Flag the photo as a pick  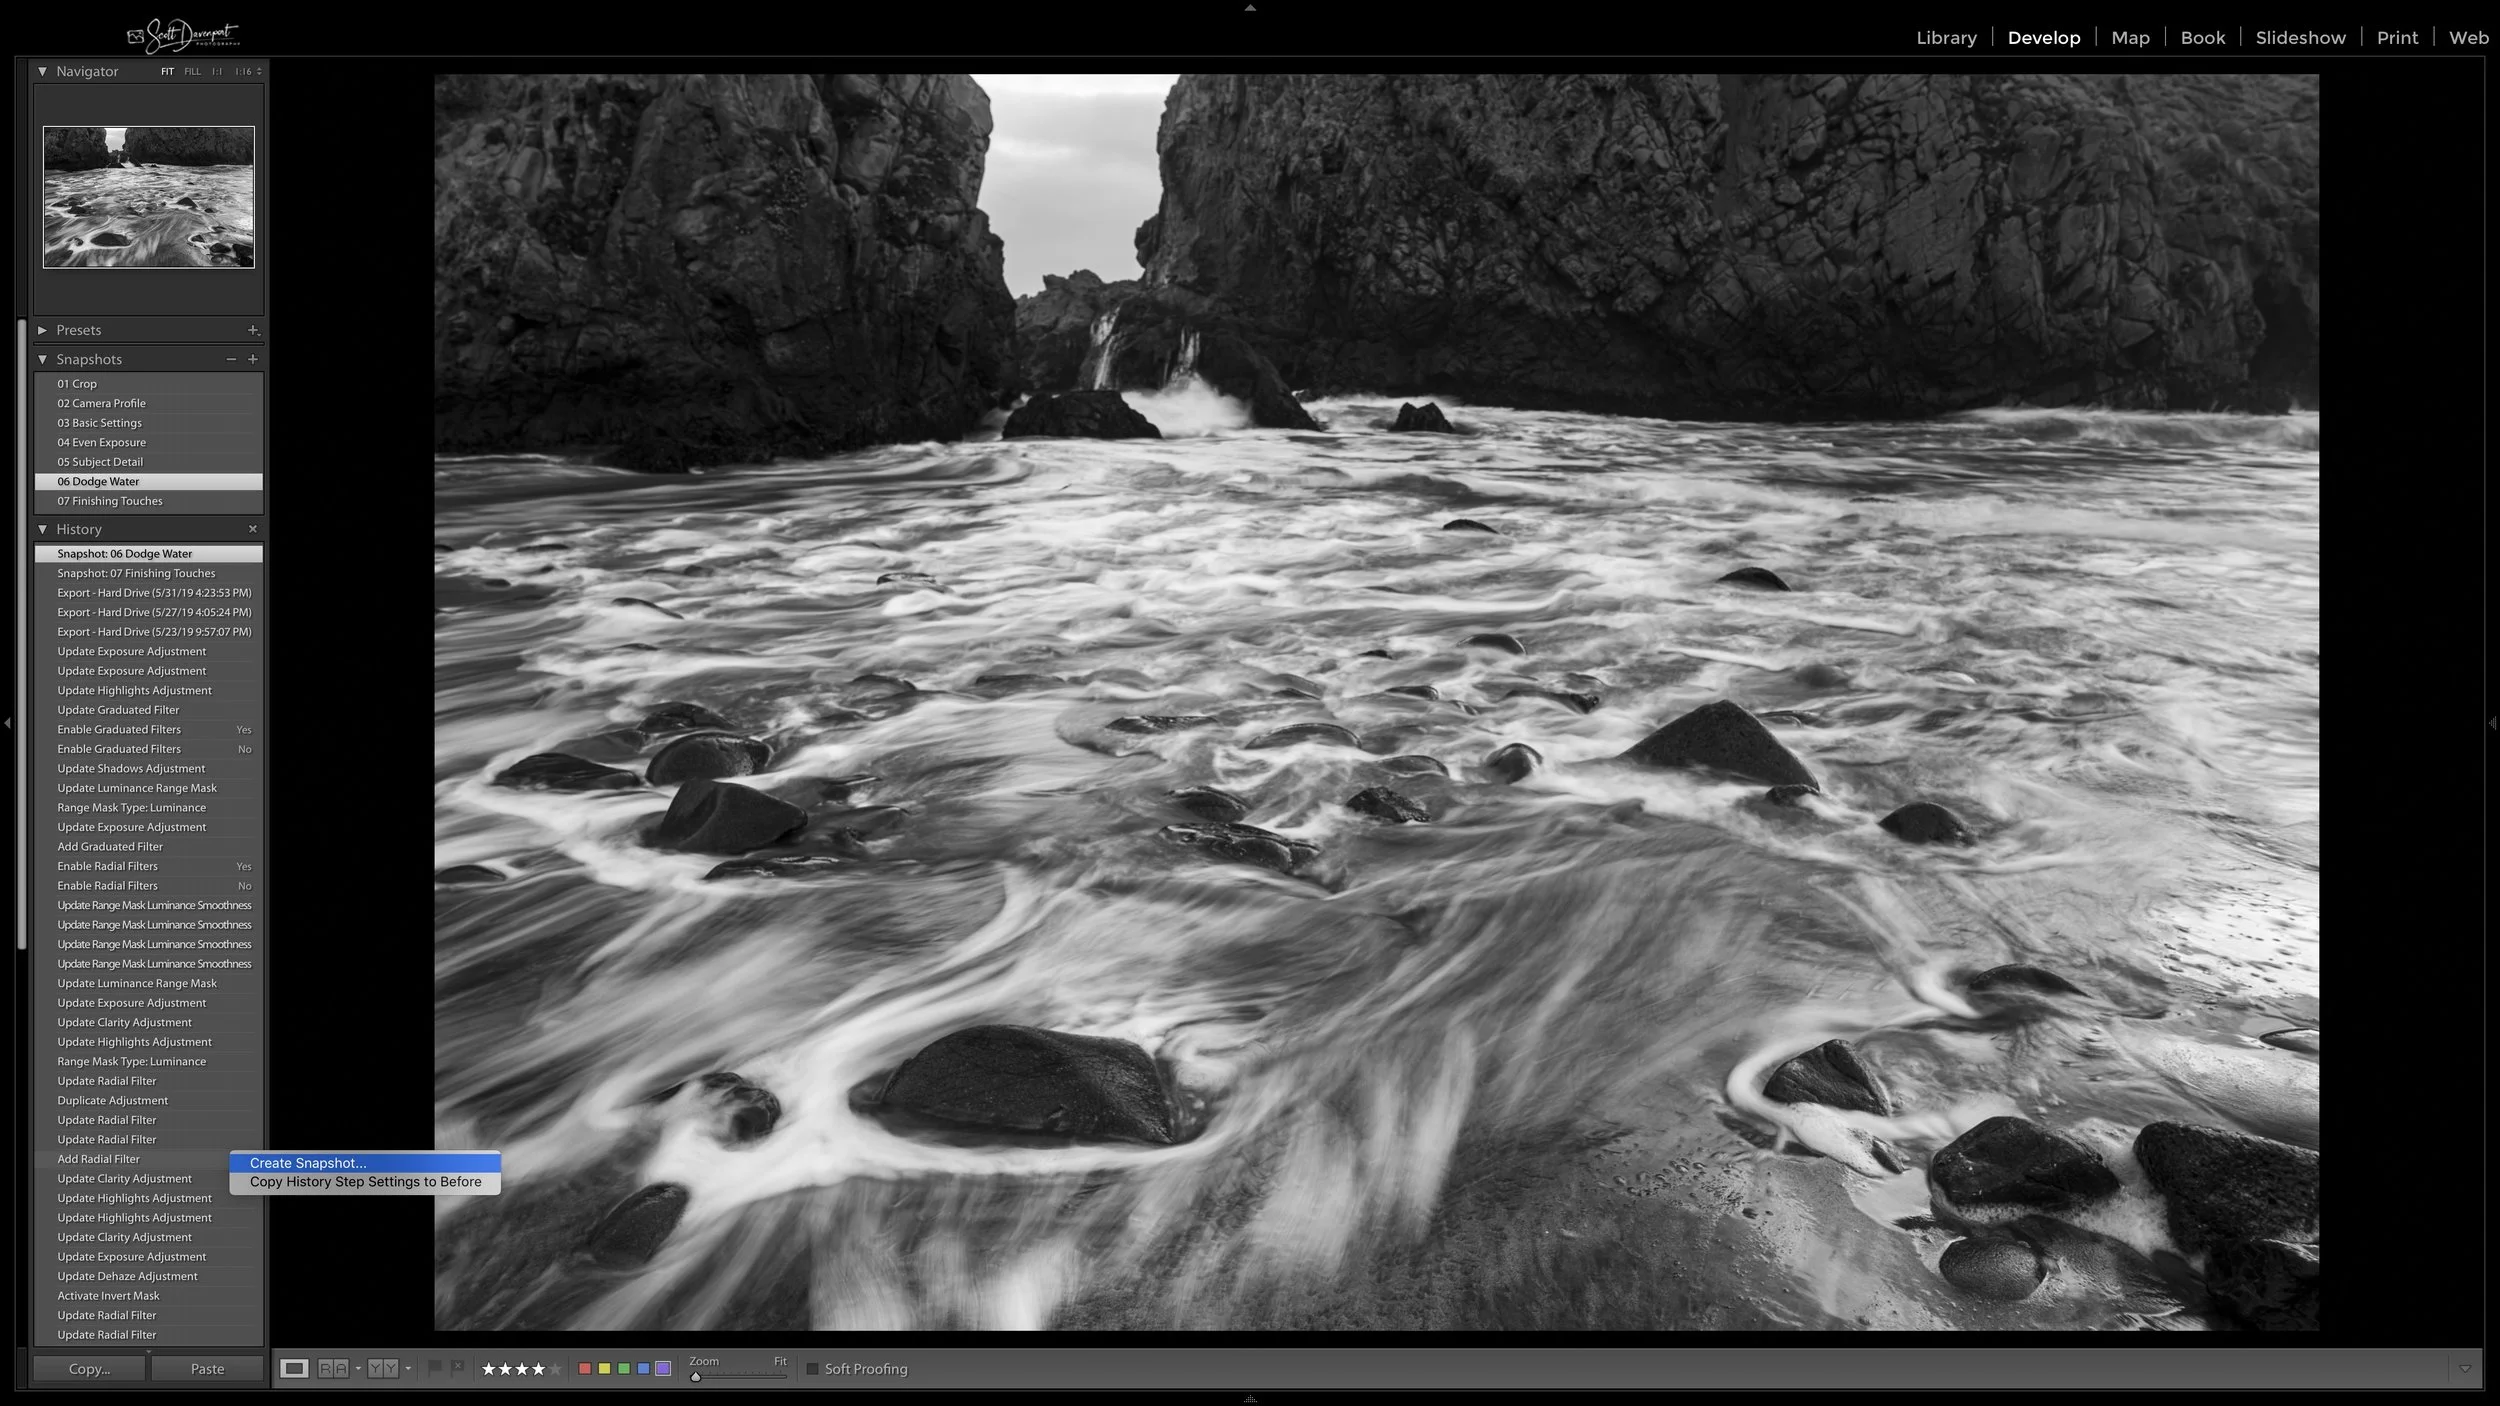click(x=436, y=1368)
